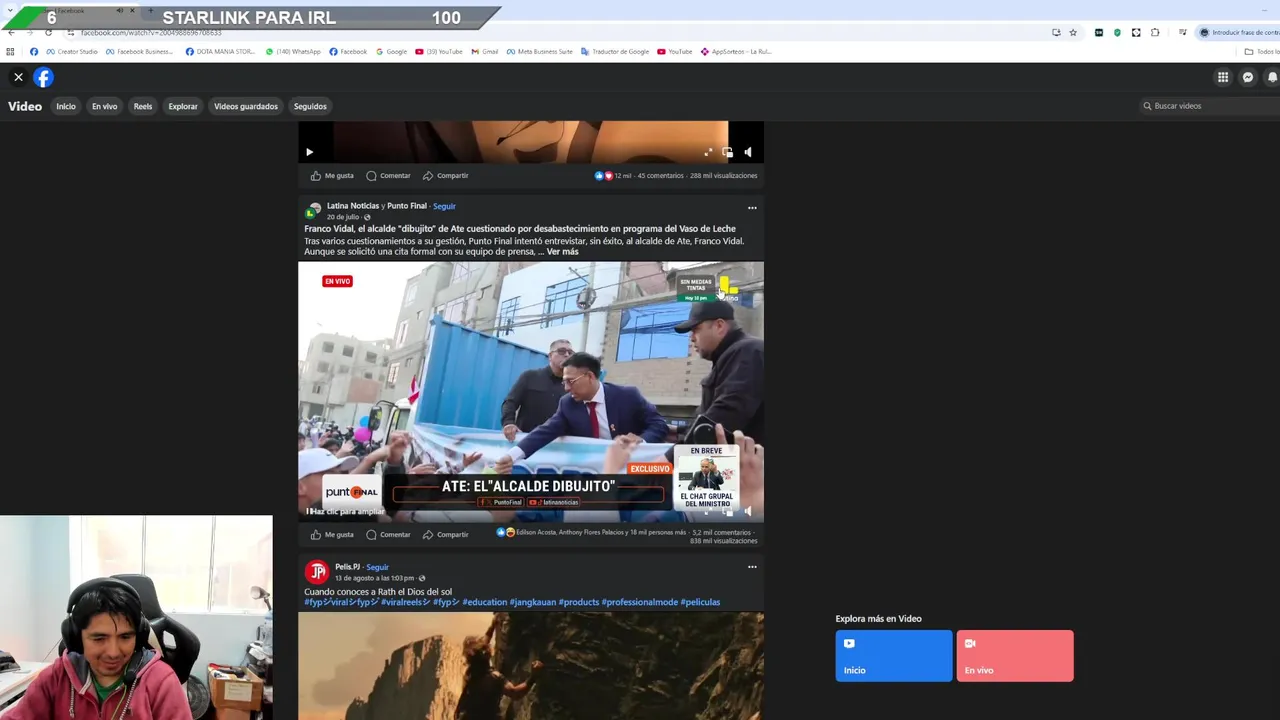
Task: Open the red En vivo explore card
Action: coord(1015,656)
